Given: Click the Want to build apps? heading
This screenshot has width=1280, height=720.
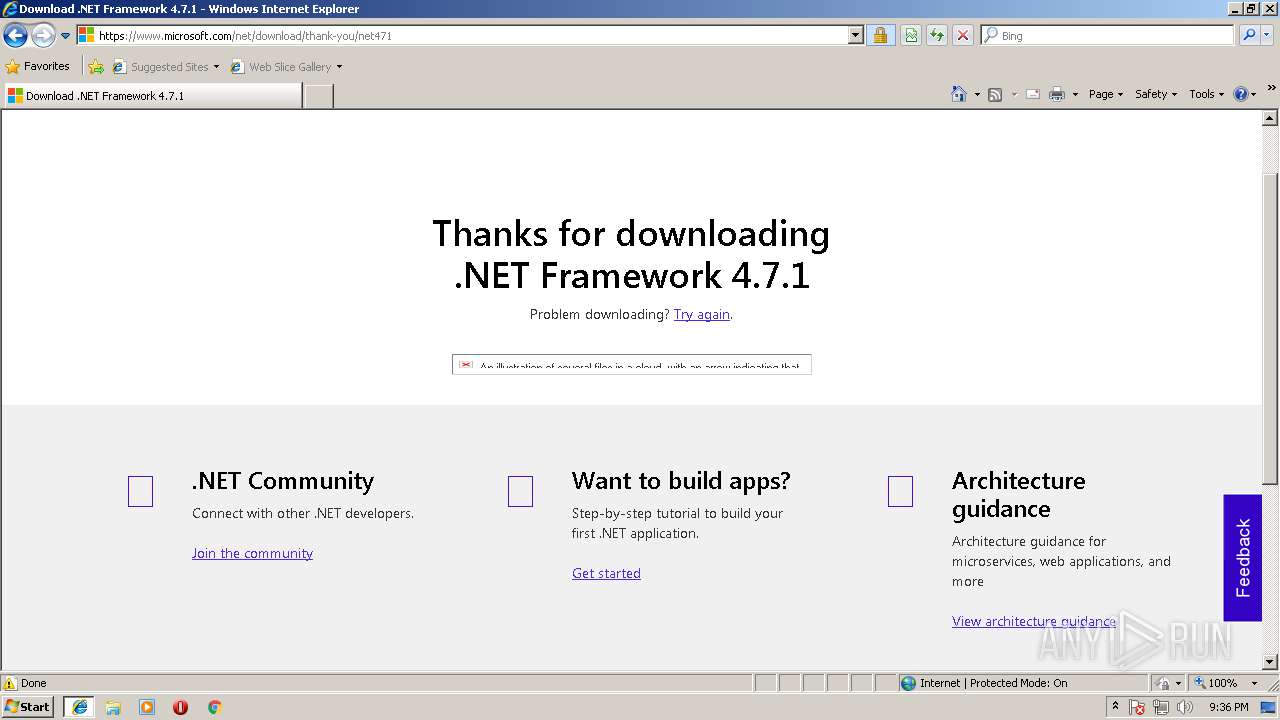Looking at the screenshot, I should click(681, 480).
